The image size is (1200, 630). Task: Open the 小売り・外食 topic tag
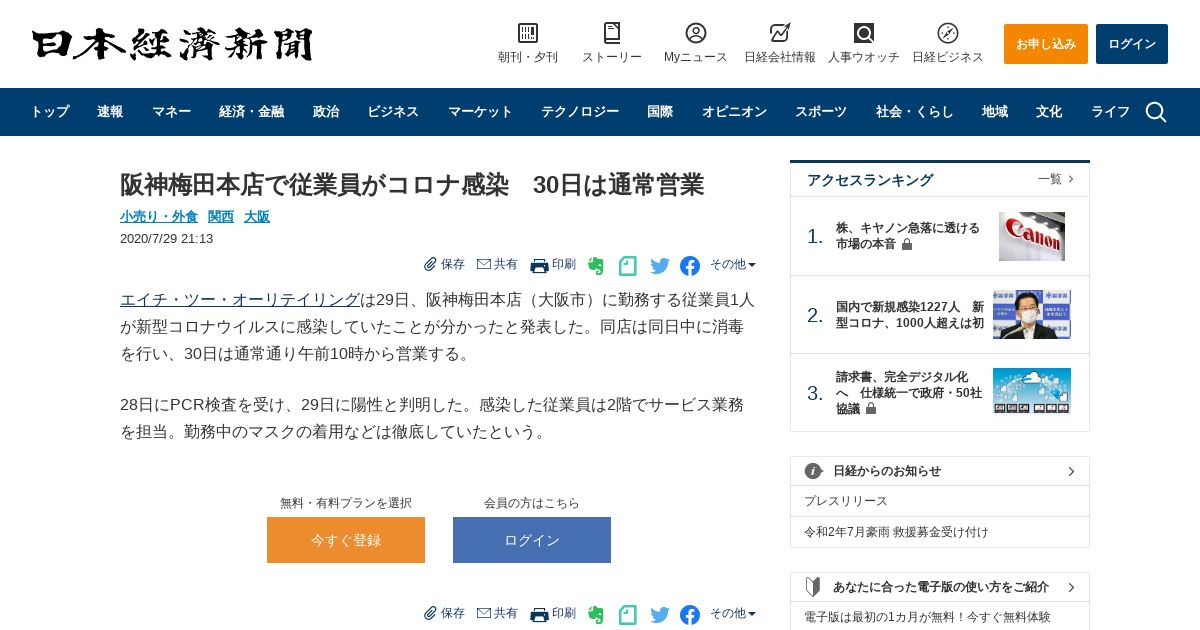159,216
